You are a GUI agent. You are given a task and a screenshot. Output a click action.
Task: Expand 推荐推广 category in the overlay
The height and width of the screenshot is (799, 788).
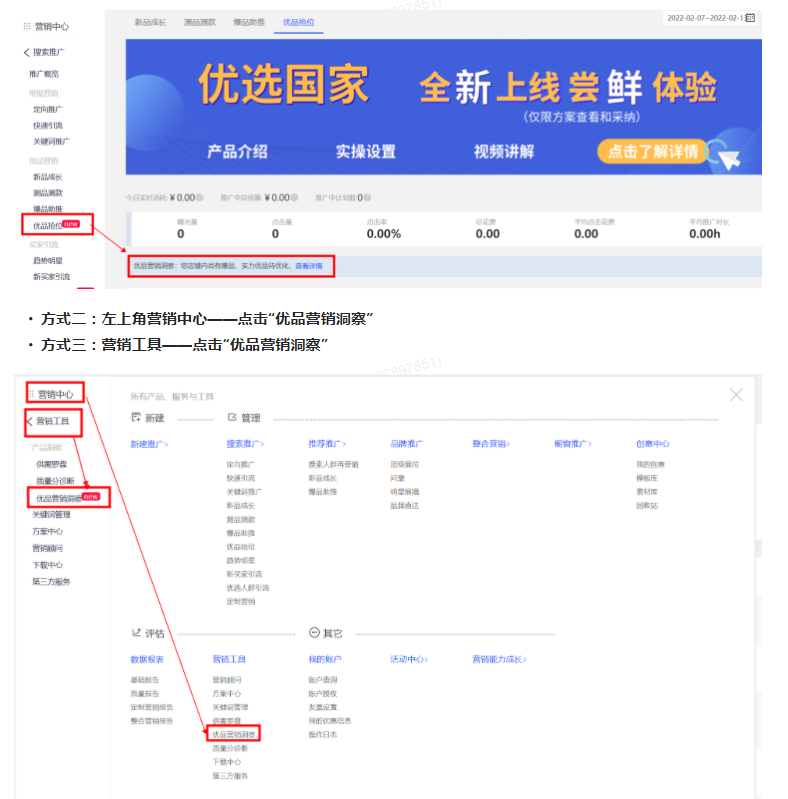pyautogui.click(x=327, y=443)
